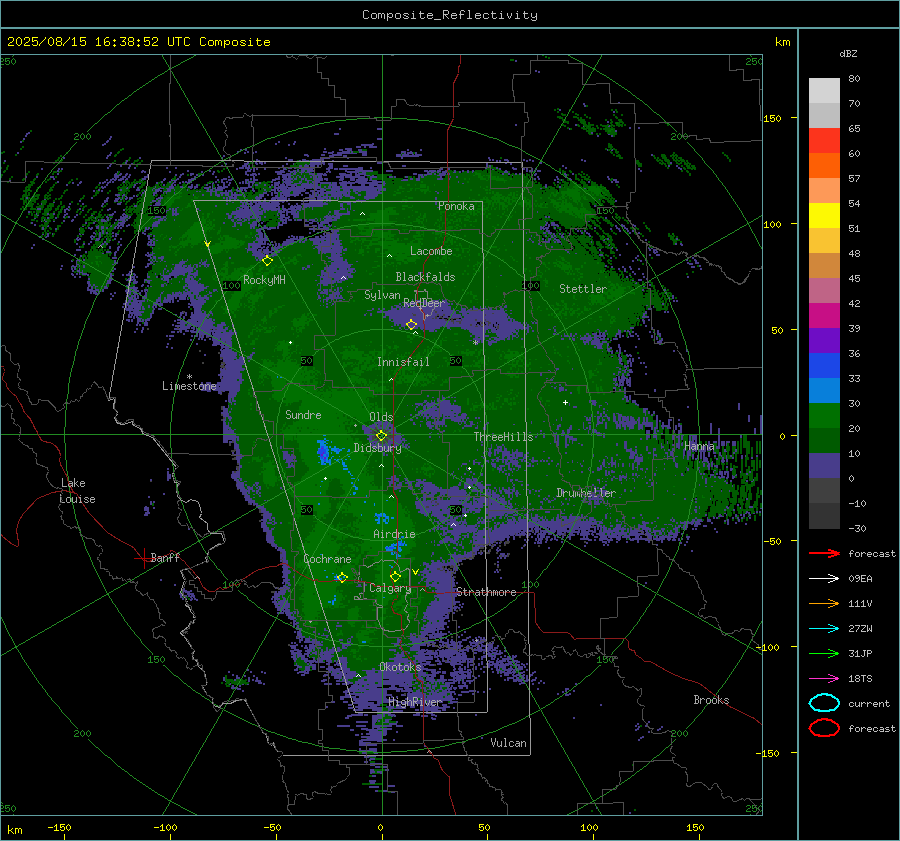Click the red forecast arrow in legend
The image size is (900, 841).
point(824,553)
